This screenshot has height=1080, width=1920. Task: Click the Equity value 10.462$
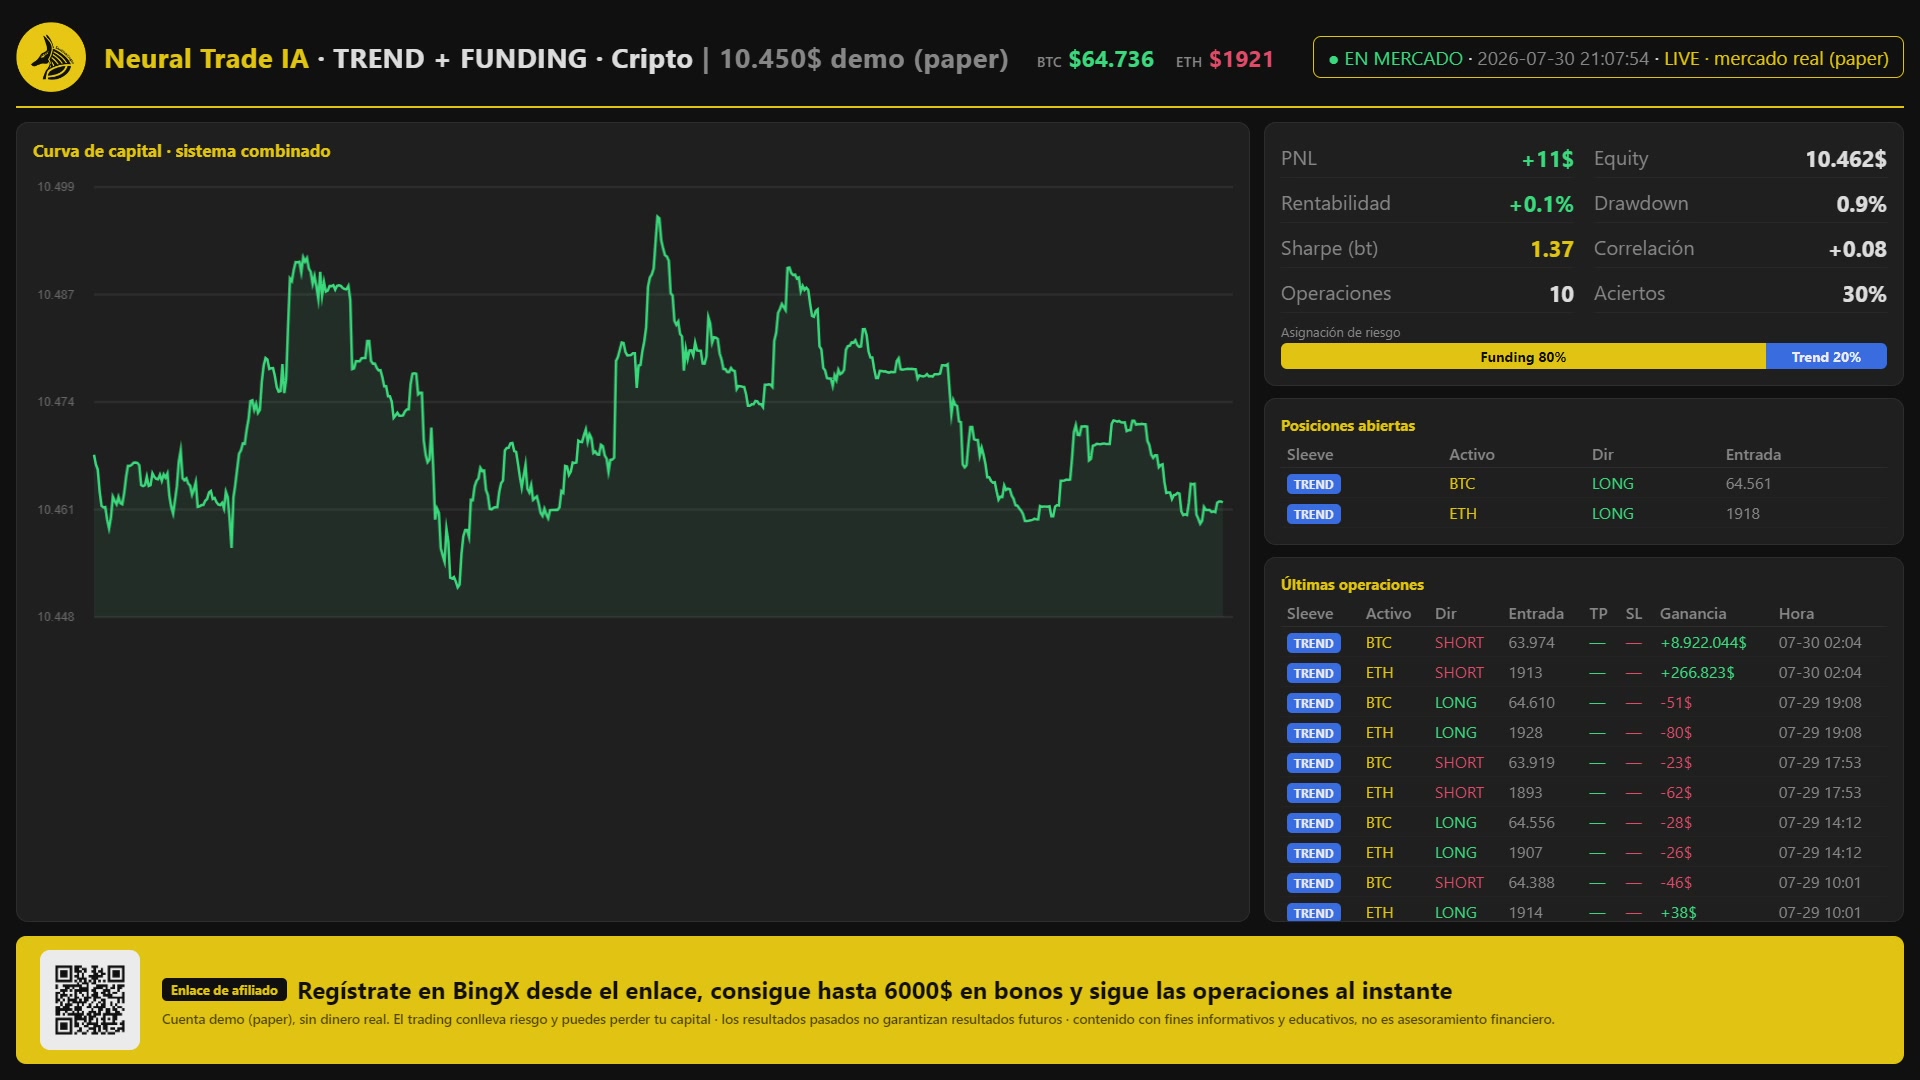tap(1845, 159)
